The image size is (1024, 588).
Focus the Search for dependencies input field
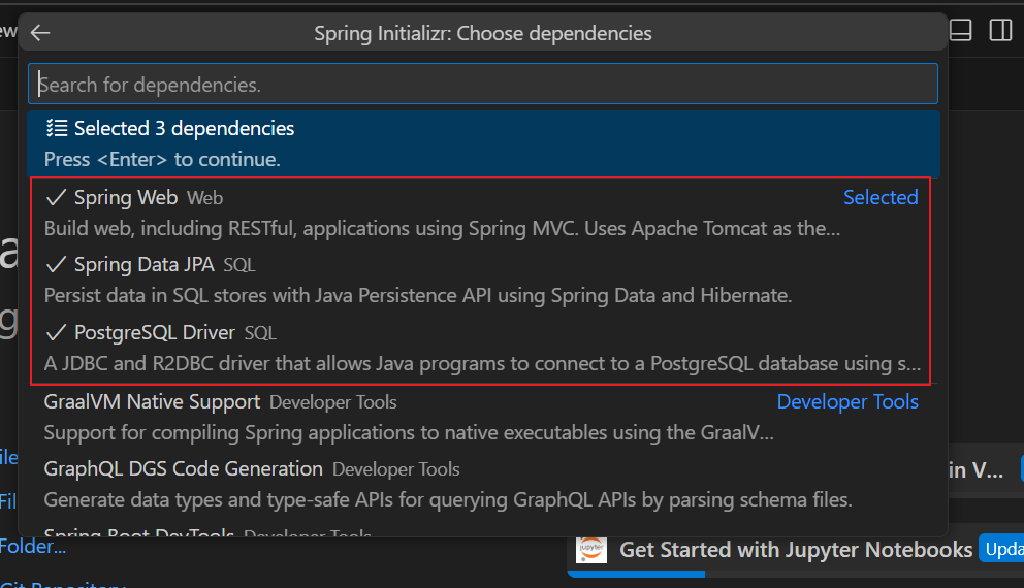tap(483, 83)
